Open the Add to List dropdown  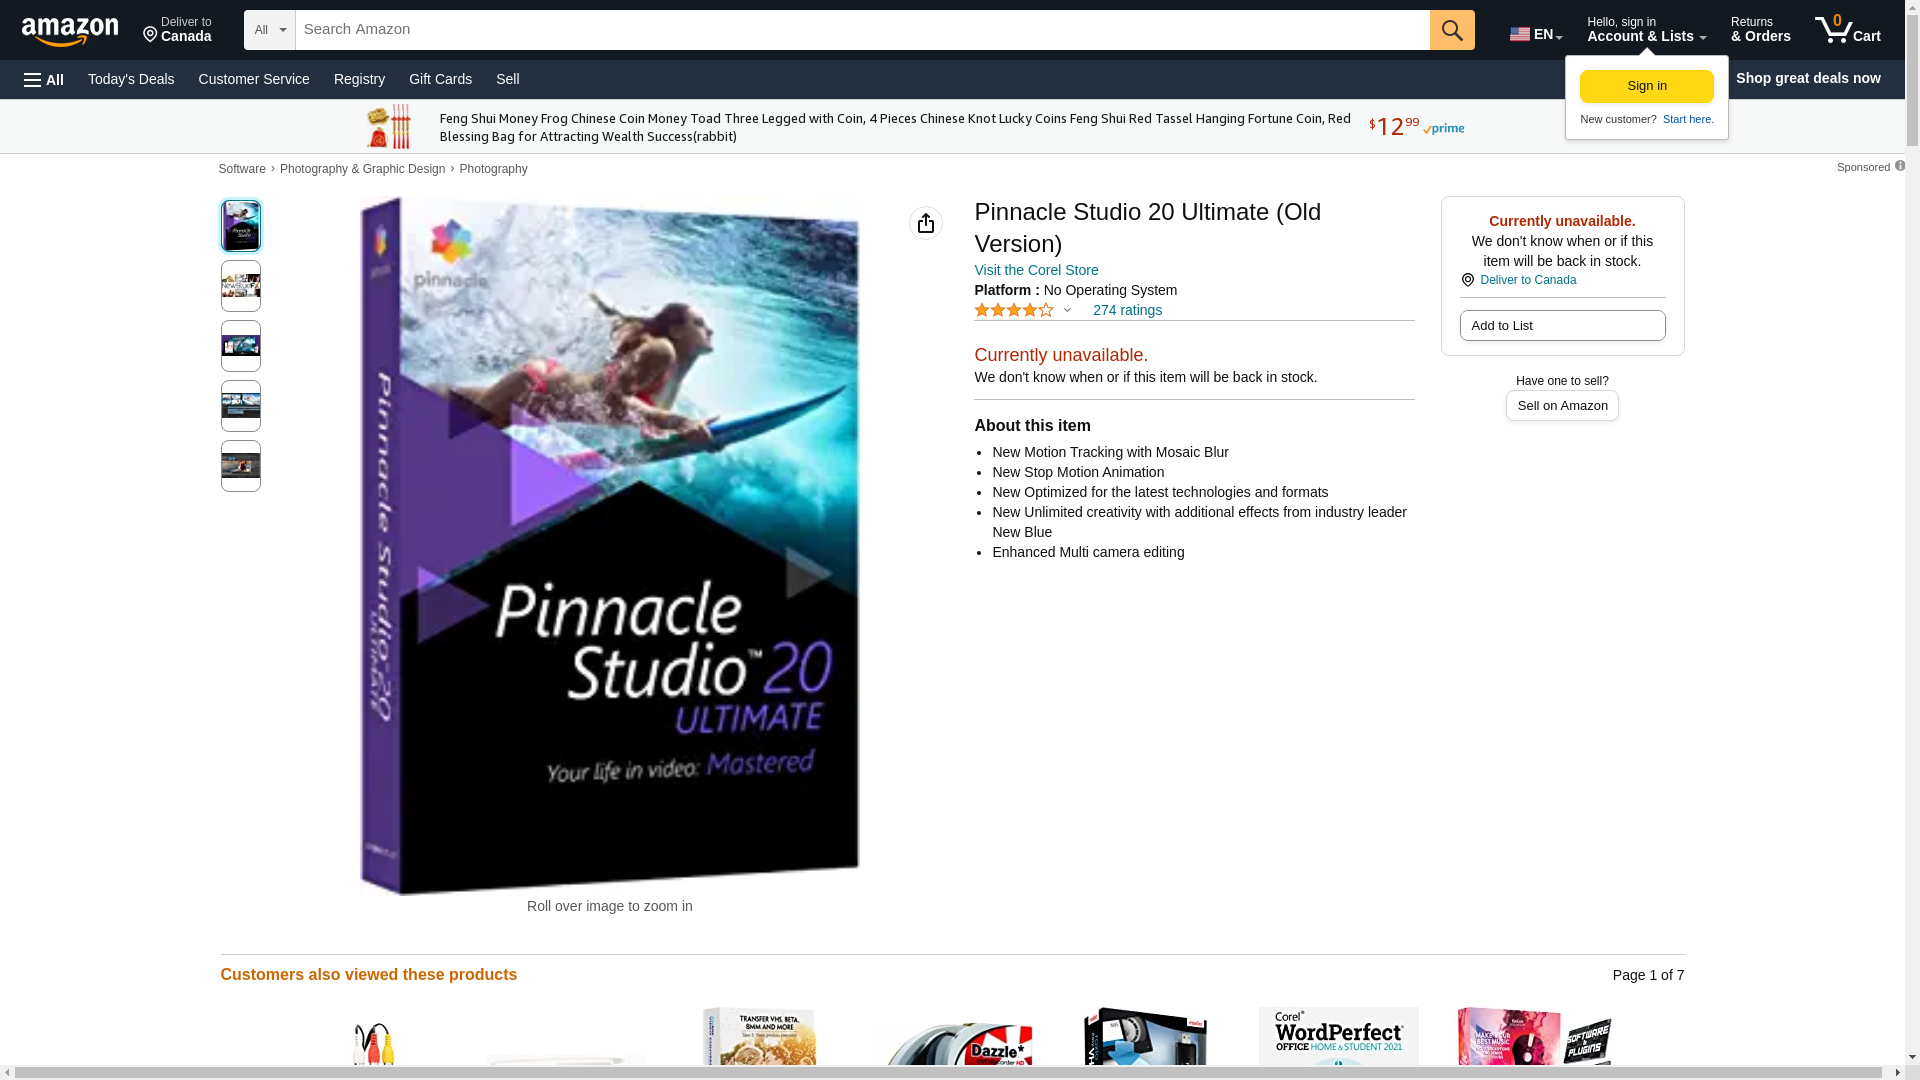(x=1561, y=326)
